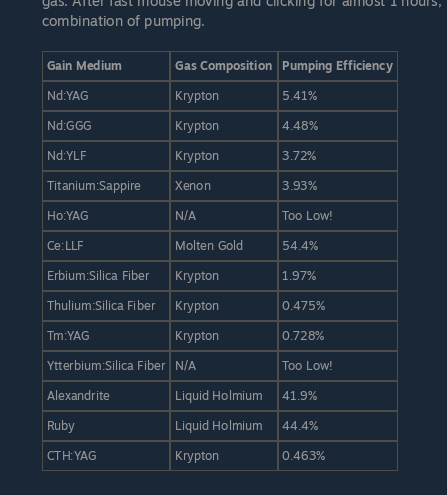Click the Pumping Efficiency column header

(338, 66)
